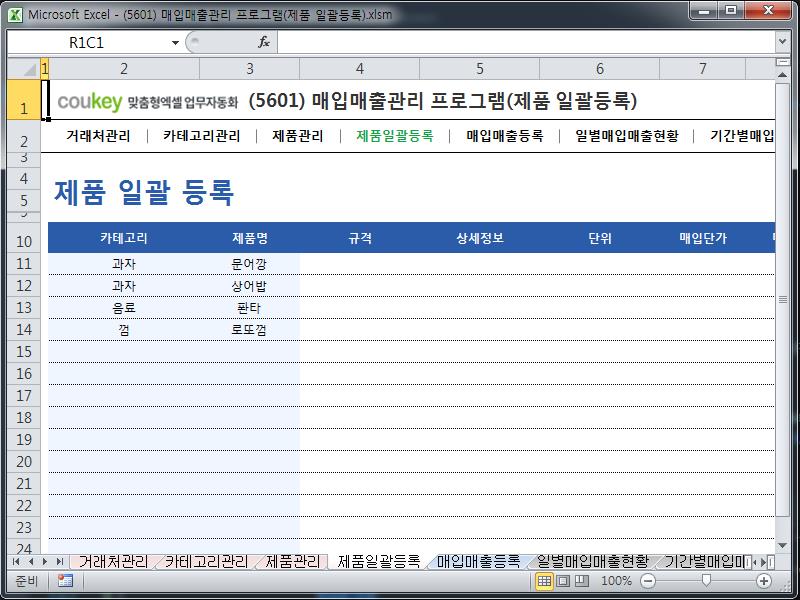
Task: Select cell containing 환타
Action: coord(249,308)
